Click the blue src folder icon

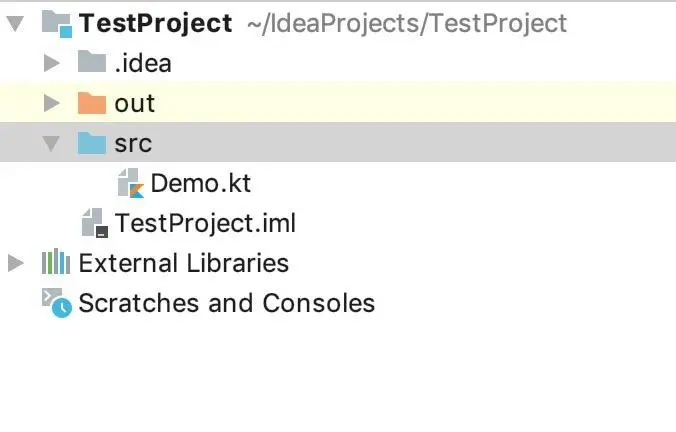92,143
